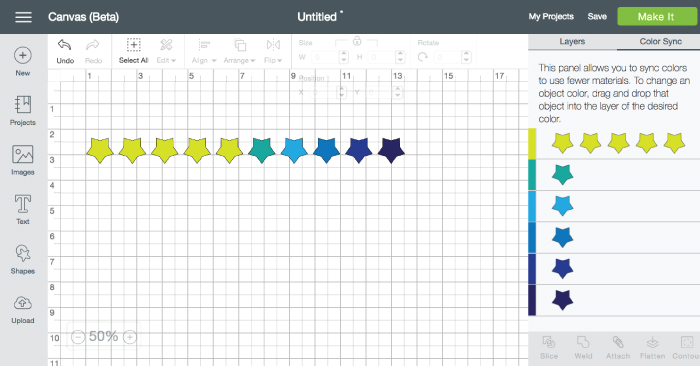Viewport: 700px width, 366px height.
Task: Click the Height input field
Action: [x=381, y=57]
